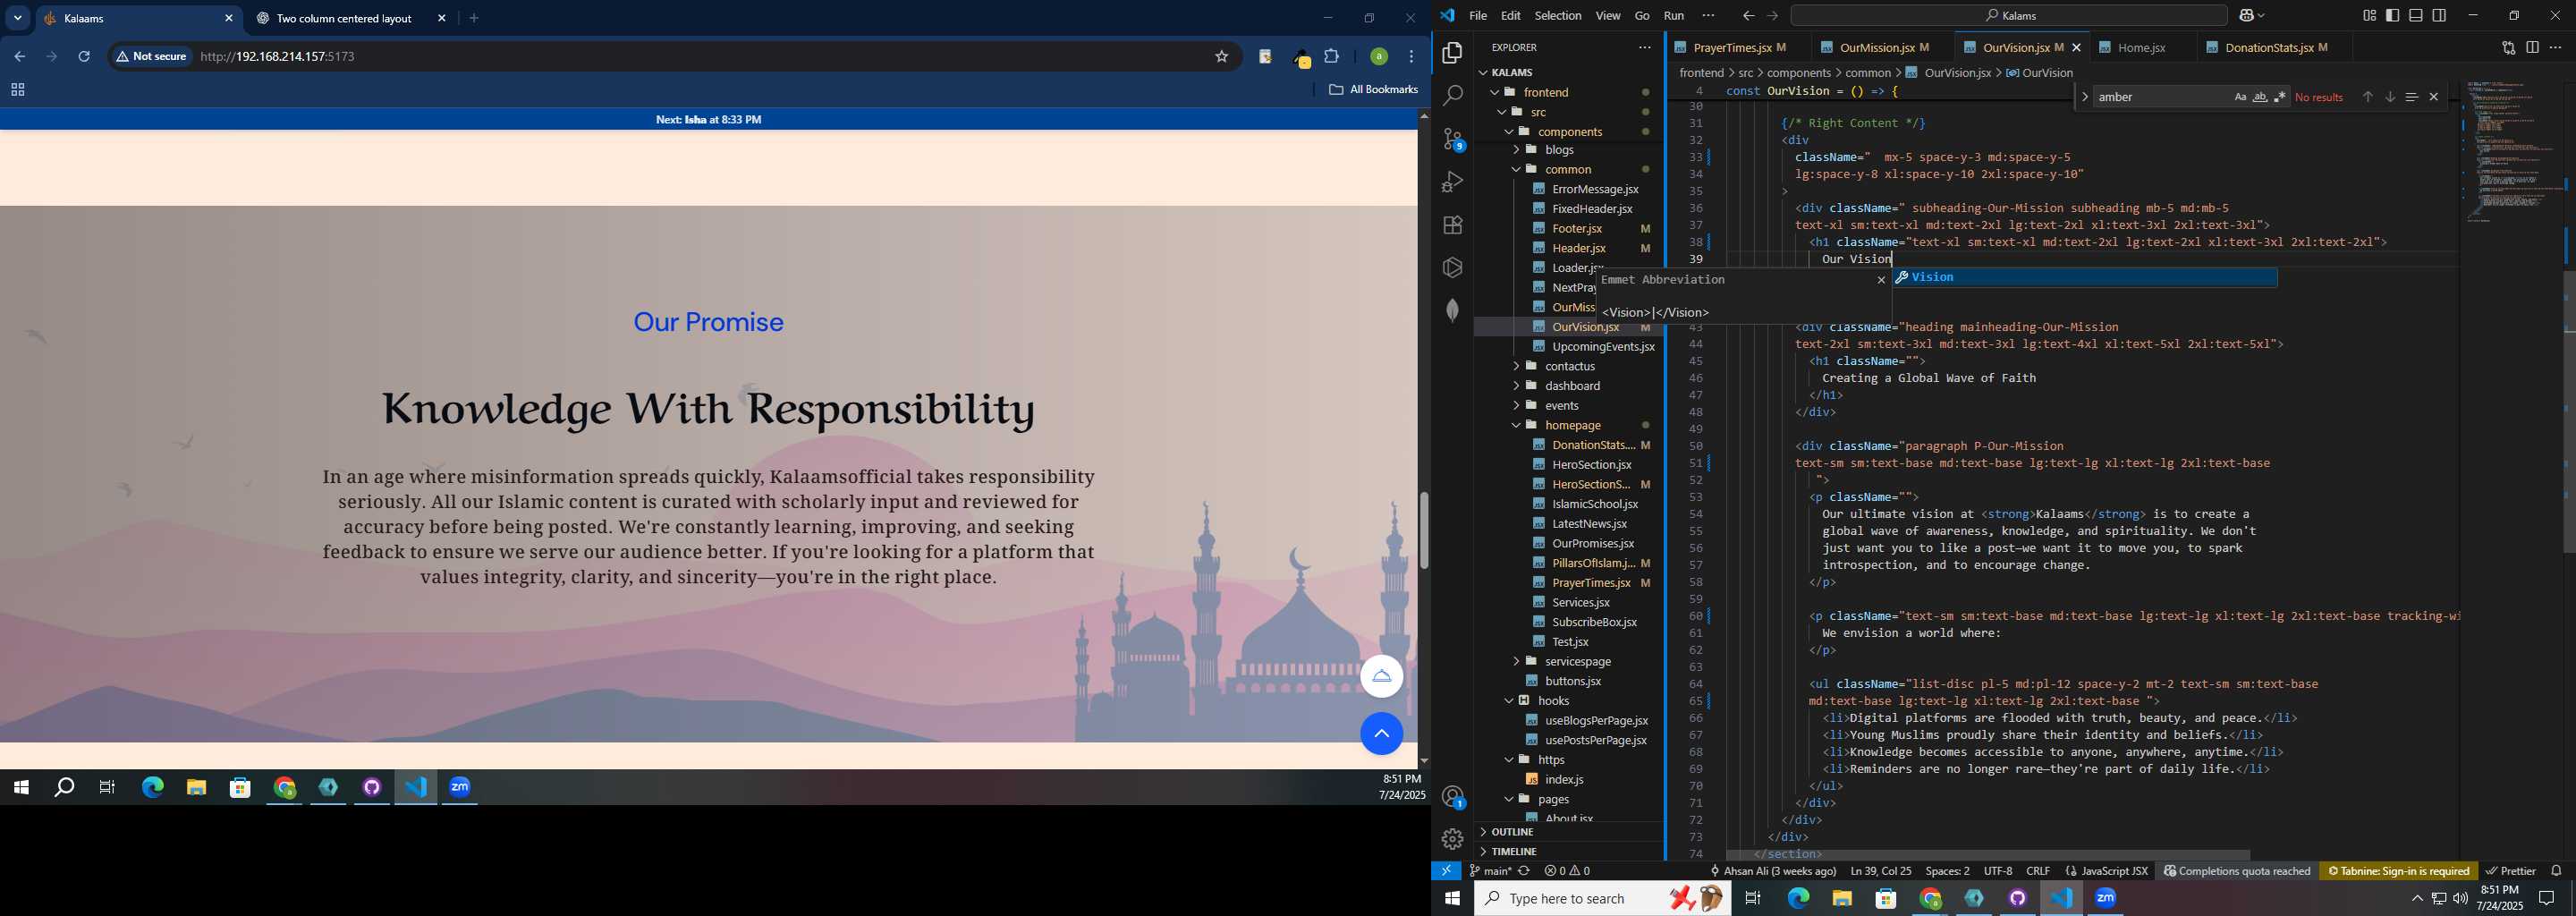The image size is (2576, 916).
Task: Toggle Use Regular Expression in find widget
Action: point(2279,97)
